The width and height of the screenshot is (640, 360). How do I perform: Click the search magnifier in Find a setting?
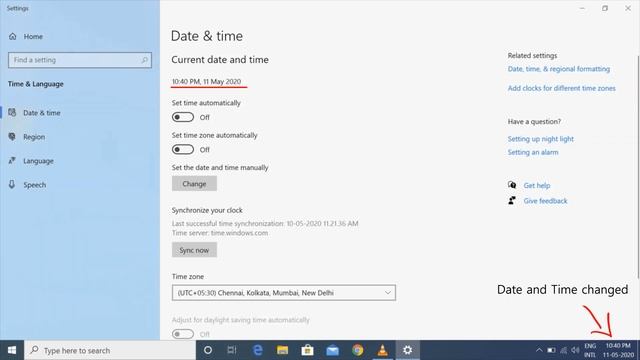click(144, 60)
